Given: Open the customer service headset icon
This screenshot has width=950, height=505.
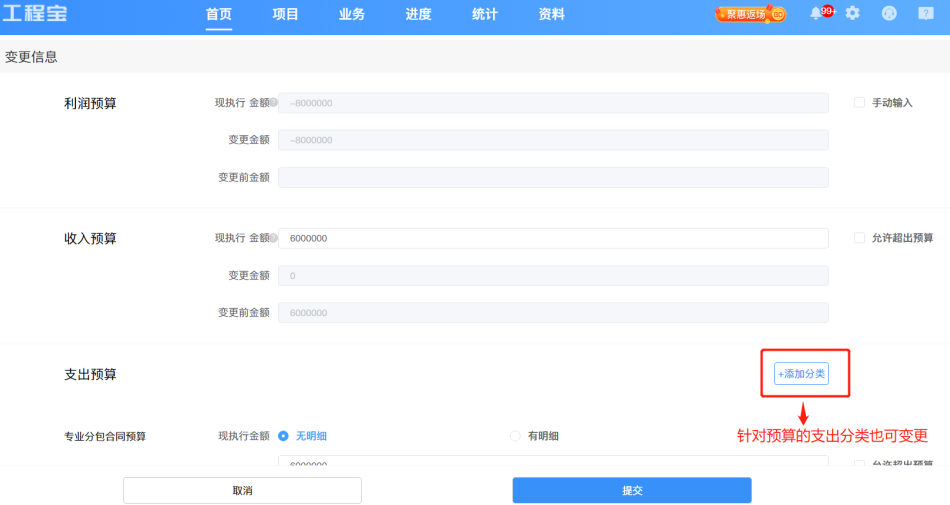Looking at the screenshot, I should (889, 13).
